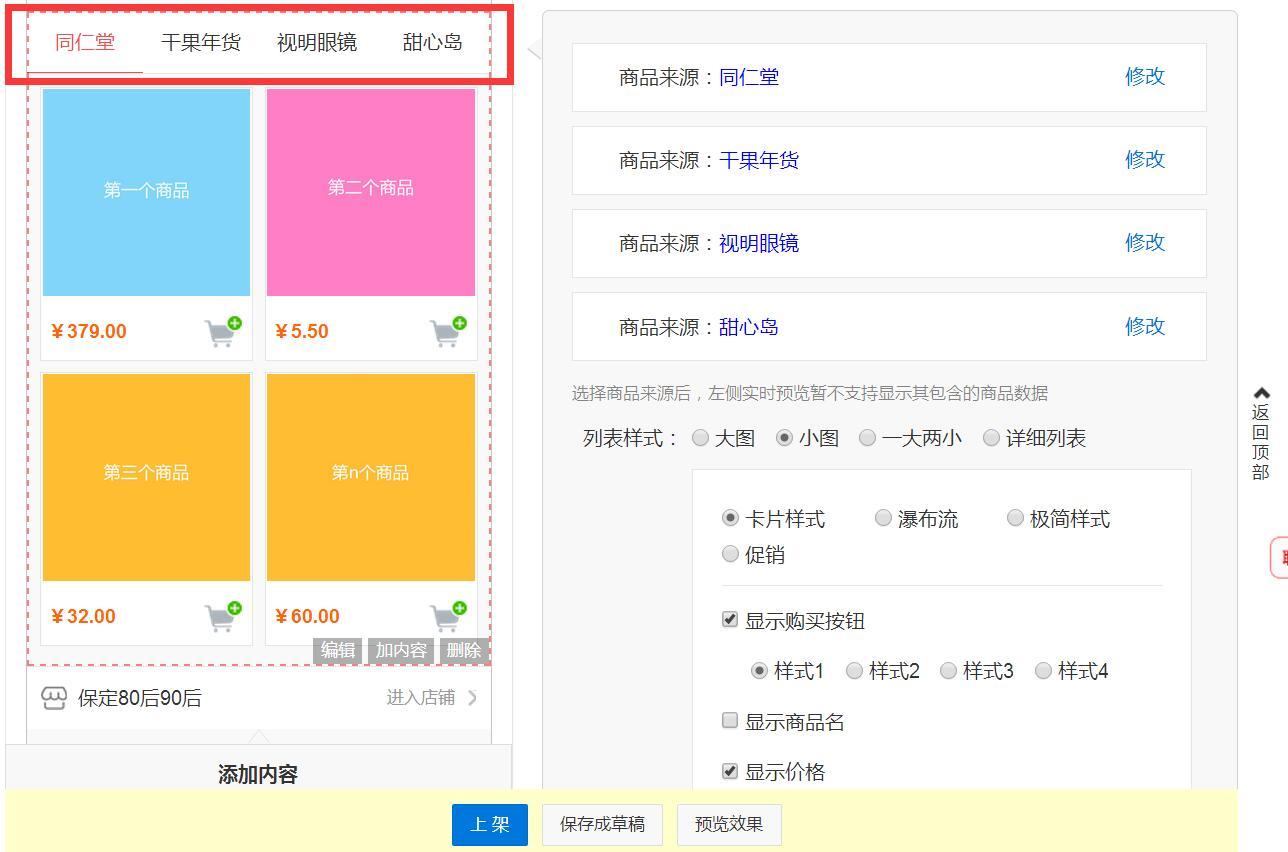Click the 返回顶部 back-to-top arrow
This screenshot has height=852, width=1288.
coord(1261,393)
